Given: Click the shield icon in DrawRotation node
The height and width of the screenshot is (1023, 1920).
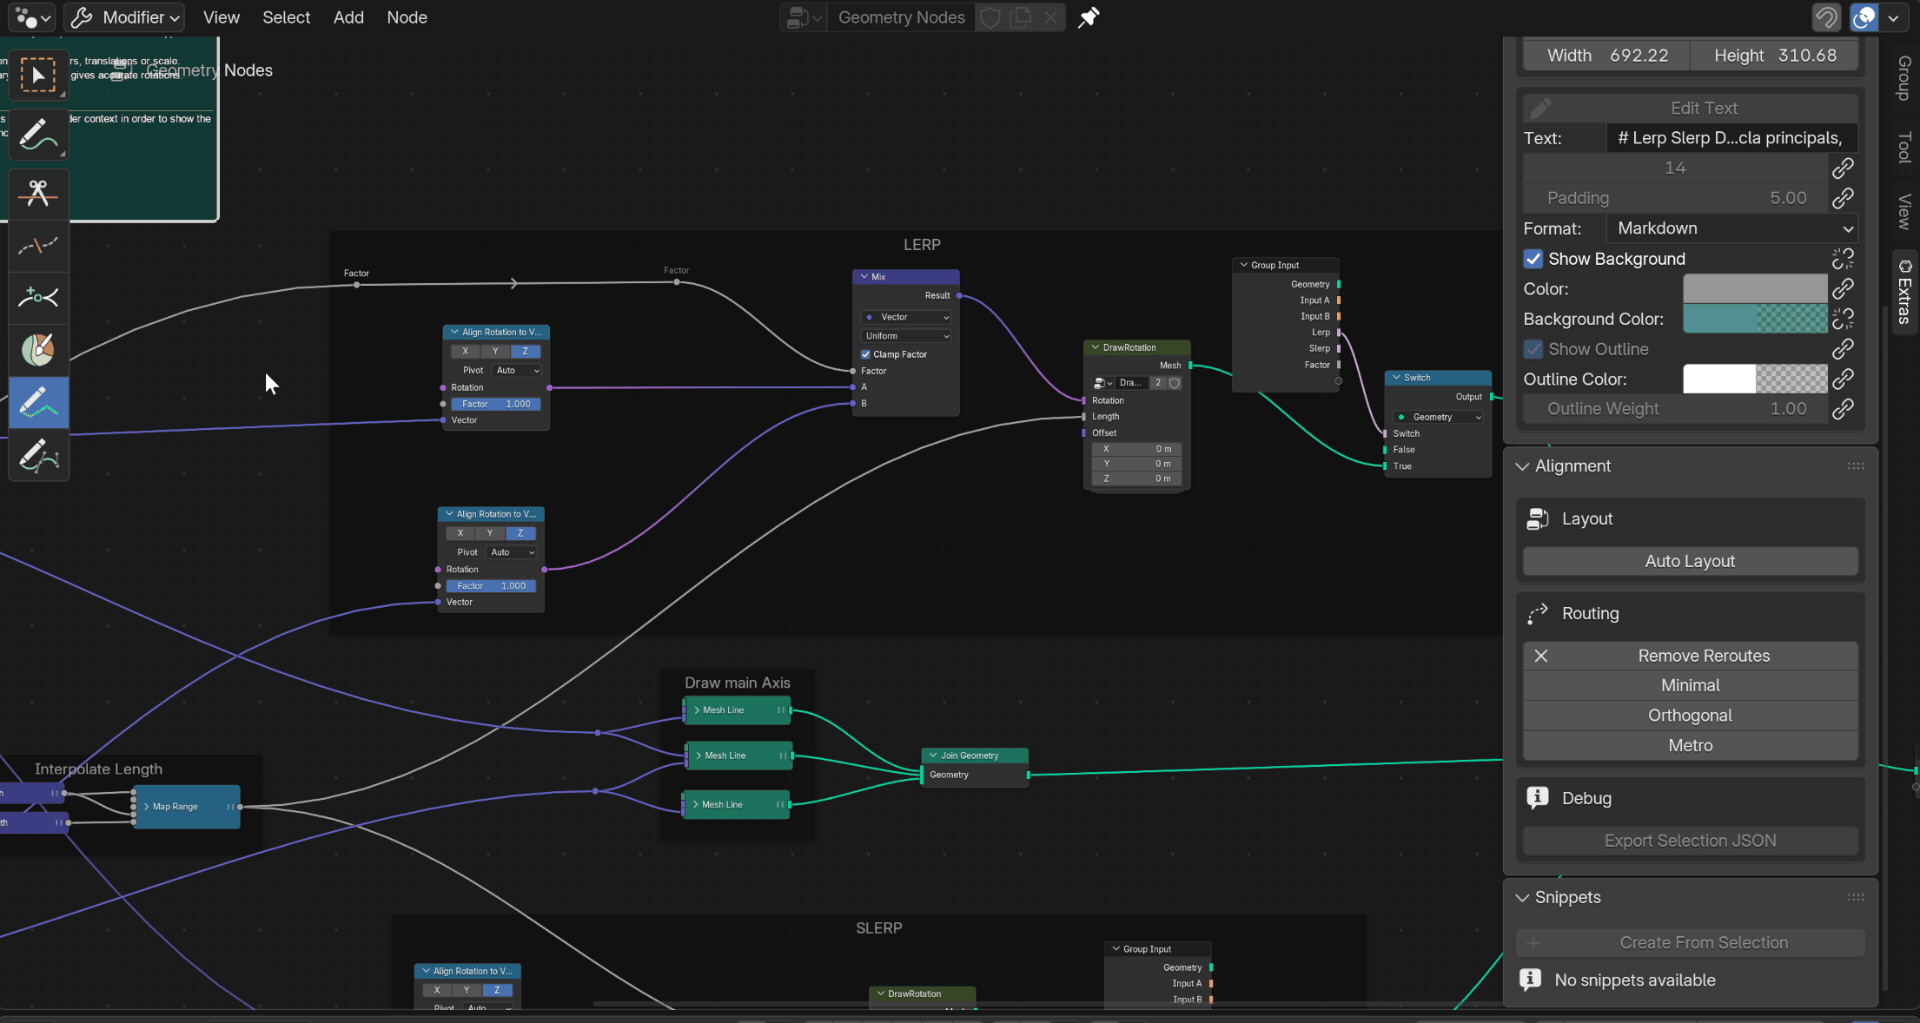Looking at the screenshot, I should (x=1175, y=383).
